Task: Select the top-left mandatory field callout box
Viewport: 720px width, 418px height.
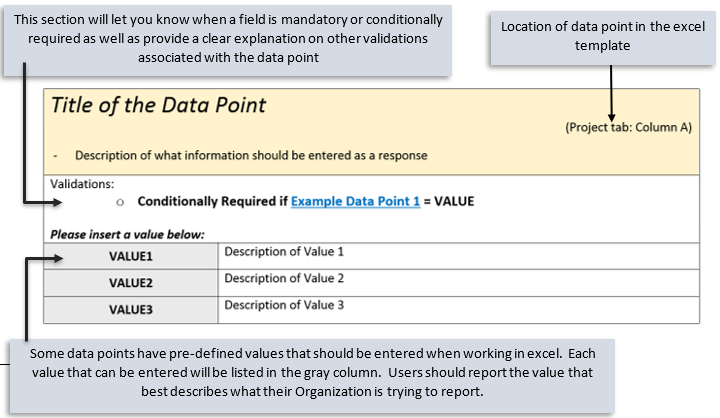Action: click(x=225, y=38)
